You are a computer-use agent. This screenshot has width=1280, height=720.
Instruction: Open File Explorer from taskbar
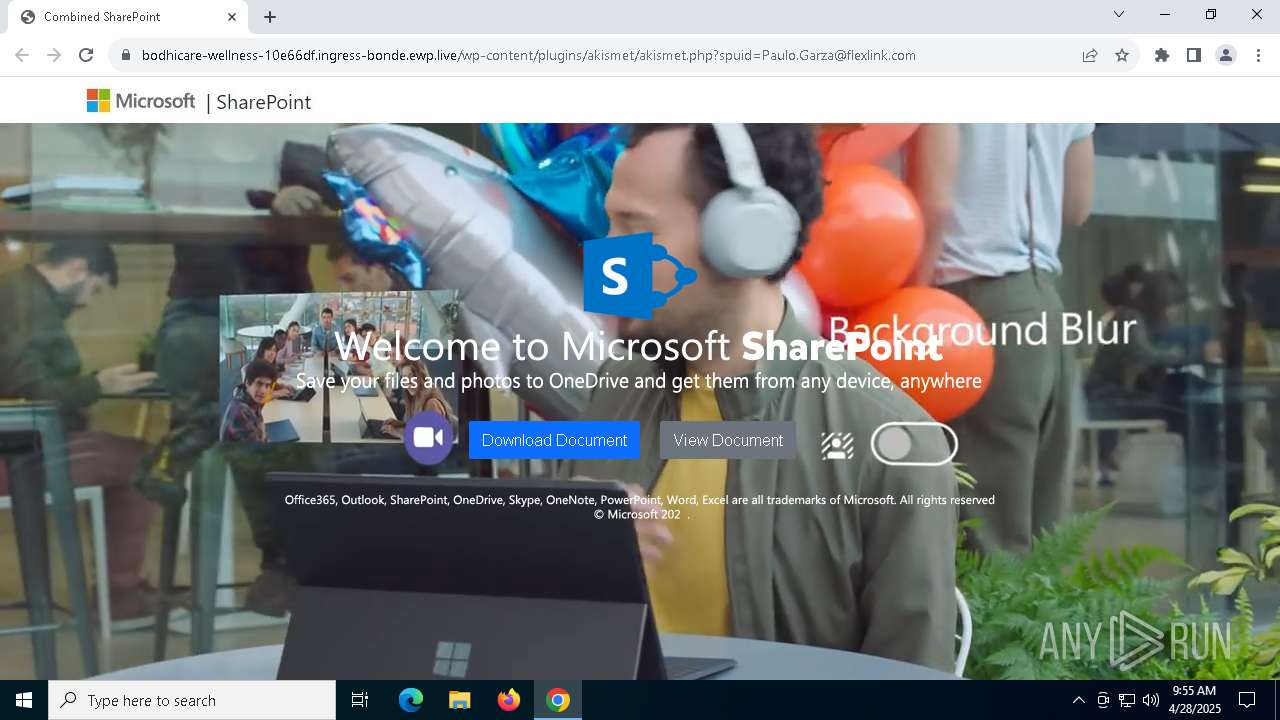point(460,700)
